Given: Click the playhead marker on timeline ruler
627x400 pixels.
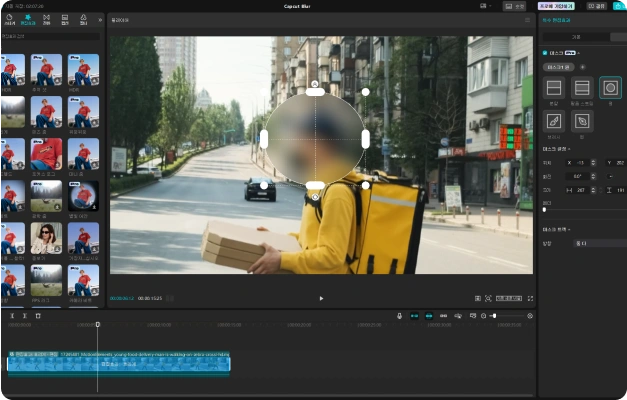Looking at the screenshot, I should (x=98, y=324).
